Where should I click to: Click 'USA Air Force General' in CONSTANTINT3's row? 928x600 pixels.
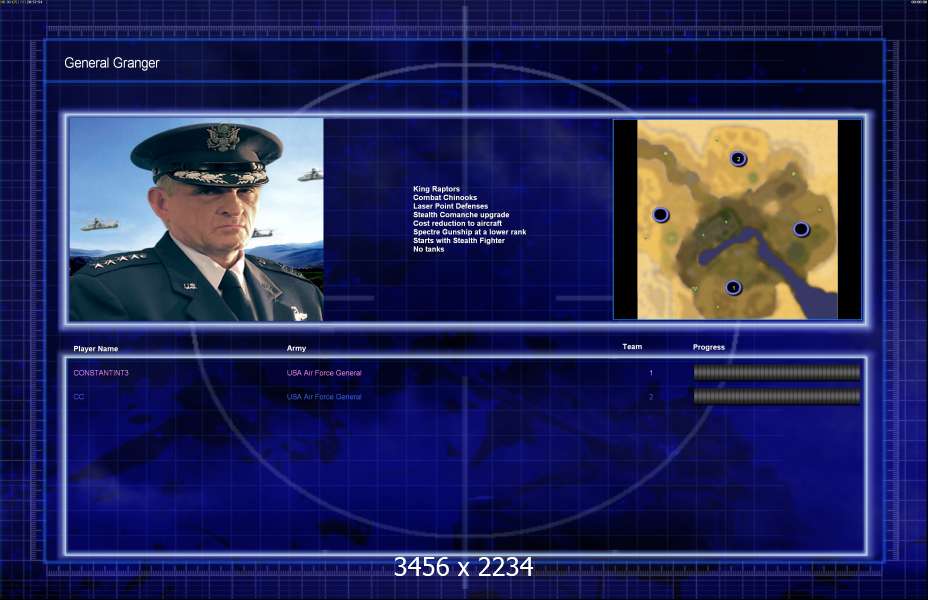pos(324,373)
